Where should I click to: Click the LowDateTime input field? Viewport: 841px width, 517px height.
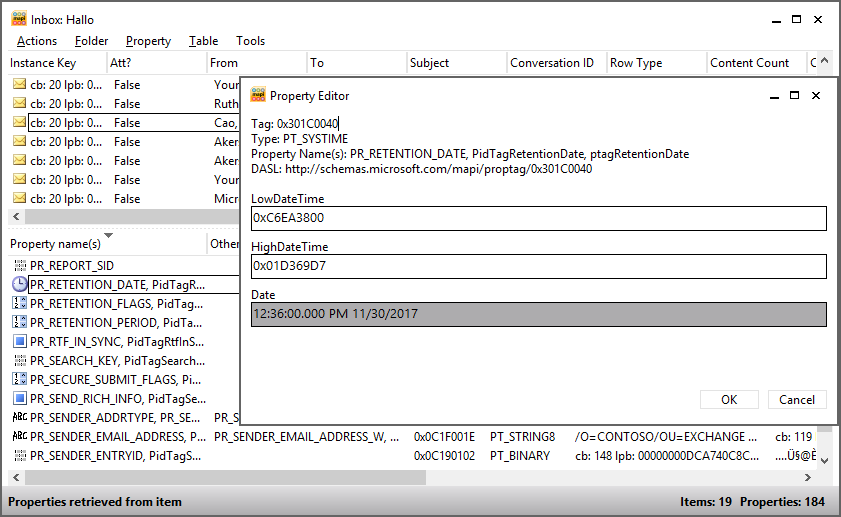point(538,218)
